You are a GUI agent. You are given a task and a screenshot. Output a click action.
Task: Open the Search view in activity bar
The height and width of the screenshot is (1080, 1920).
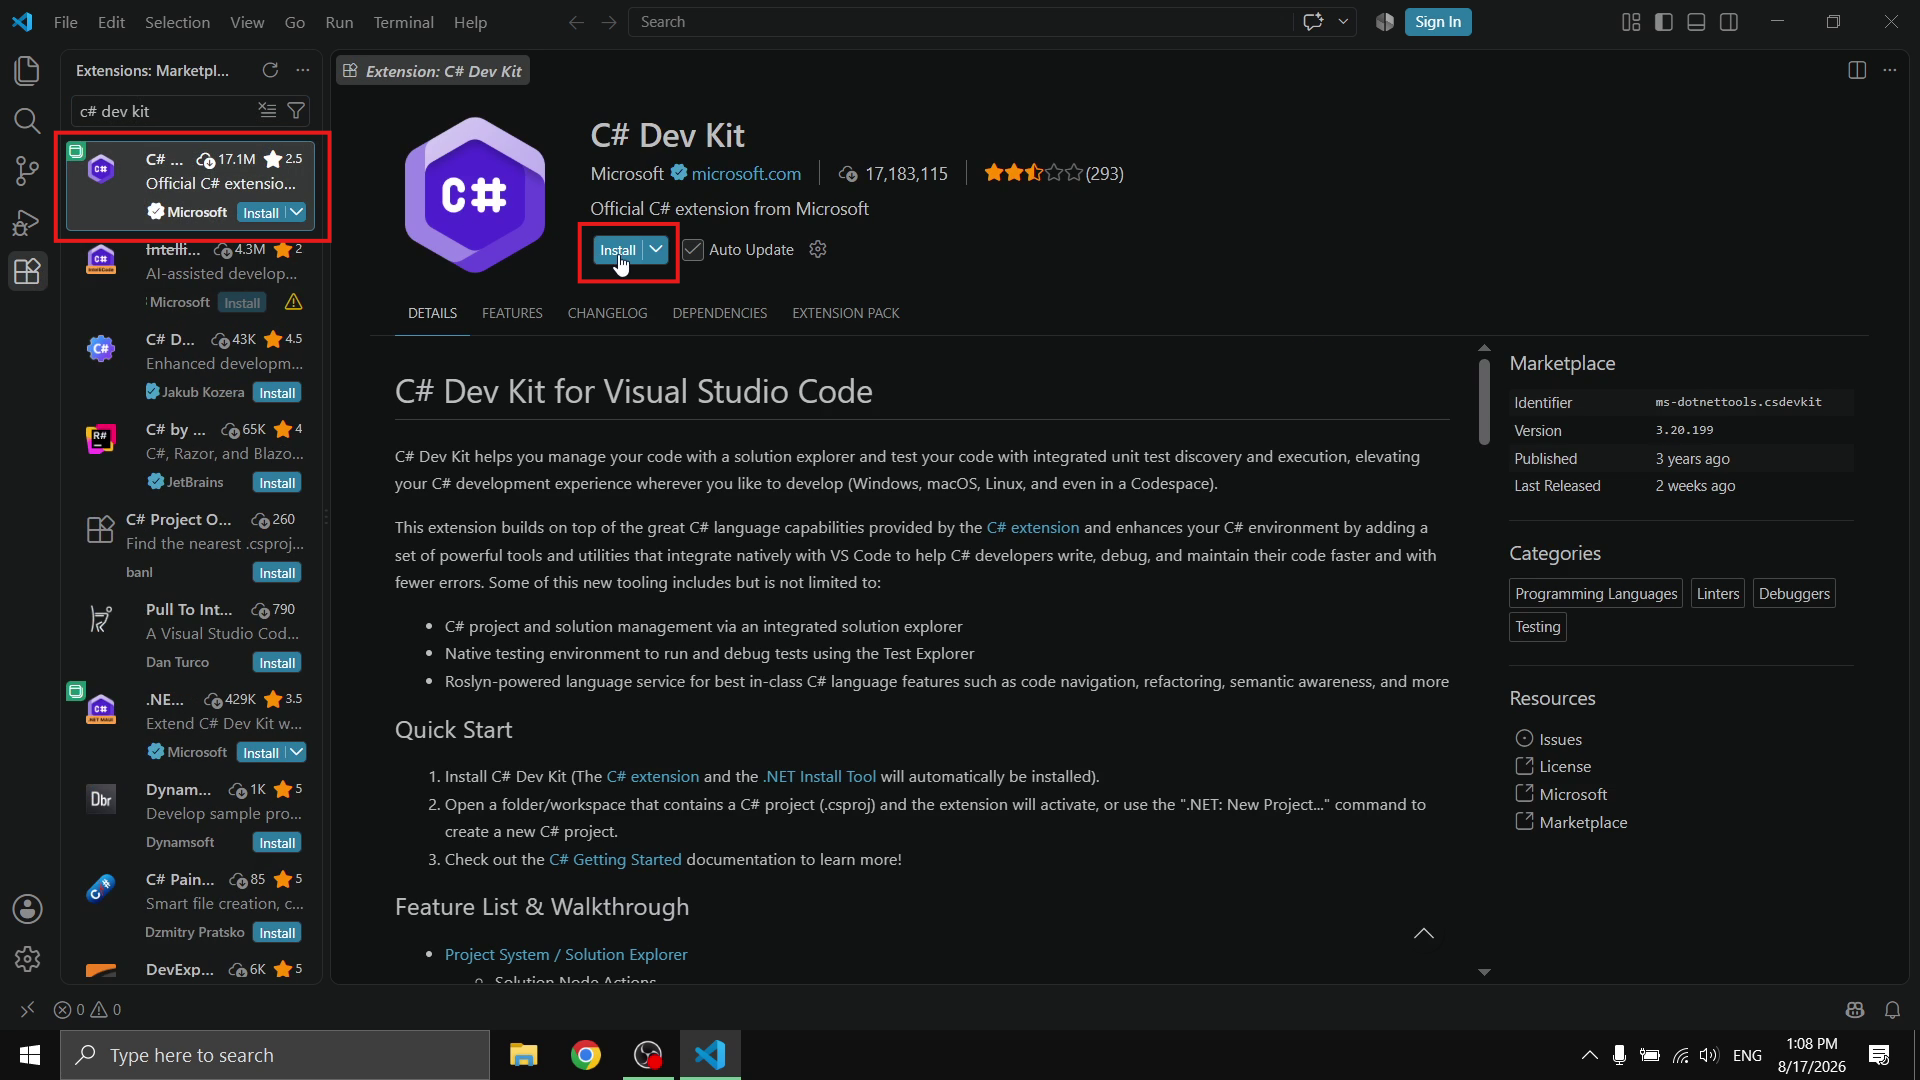pyautogui.click(x=27, y=121)
